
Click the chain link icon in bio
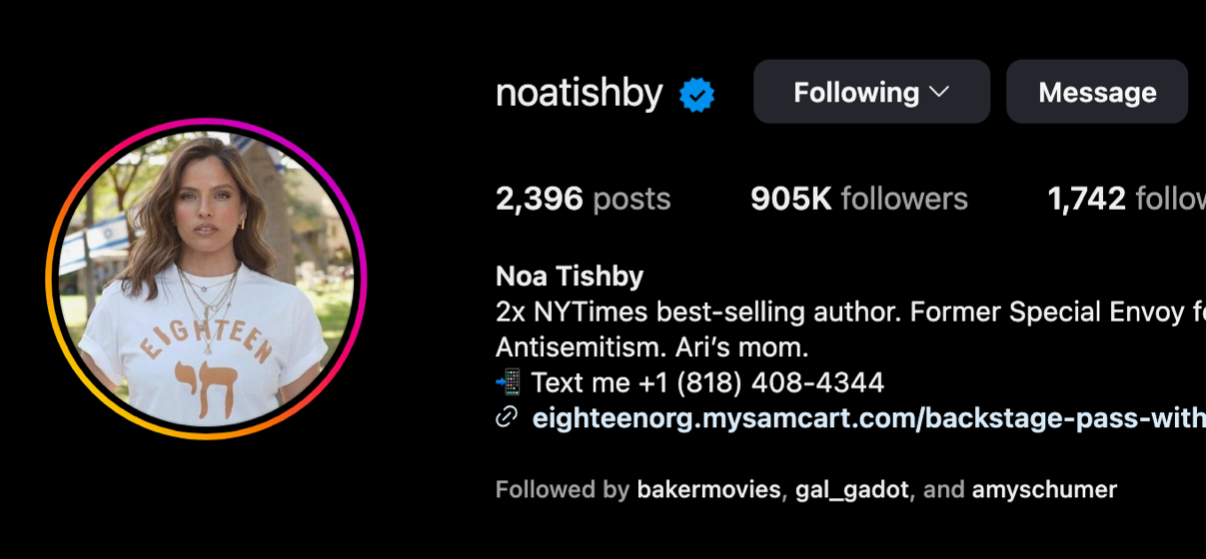pyautogui.click(x=507, y=418)
